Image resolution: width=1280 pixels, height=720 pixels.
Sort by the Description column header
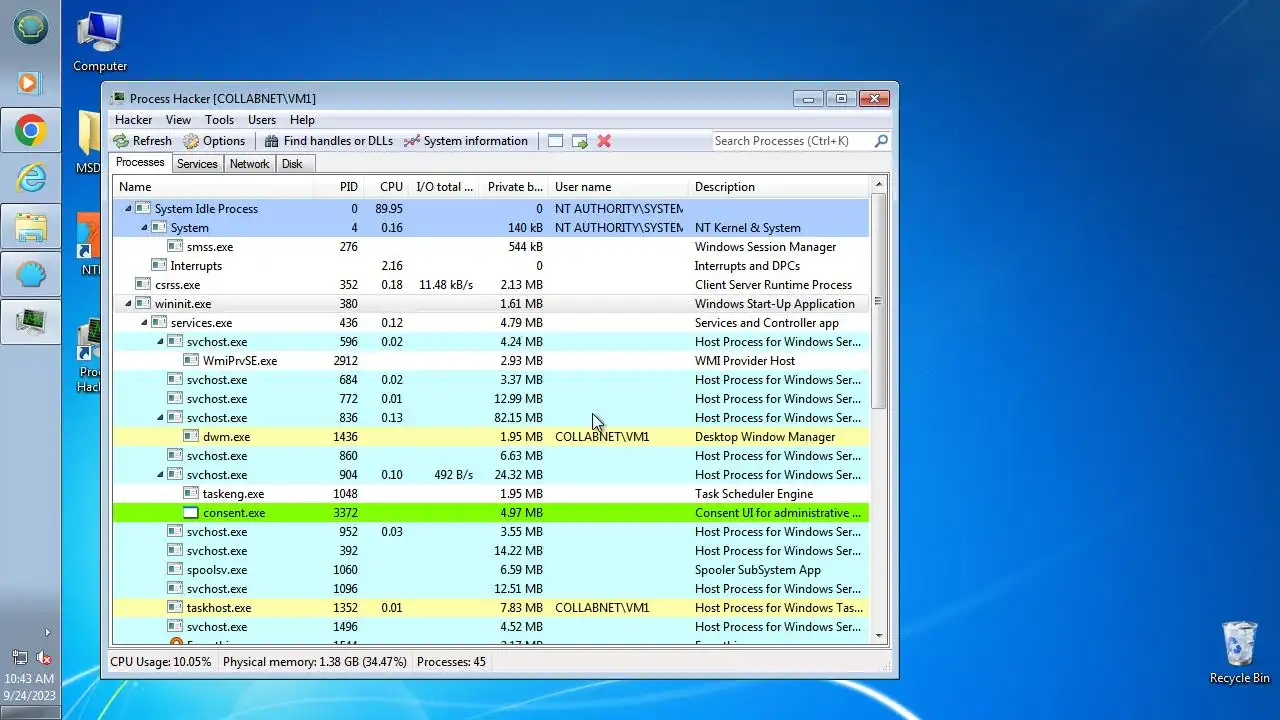tap(780, 187)
